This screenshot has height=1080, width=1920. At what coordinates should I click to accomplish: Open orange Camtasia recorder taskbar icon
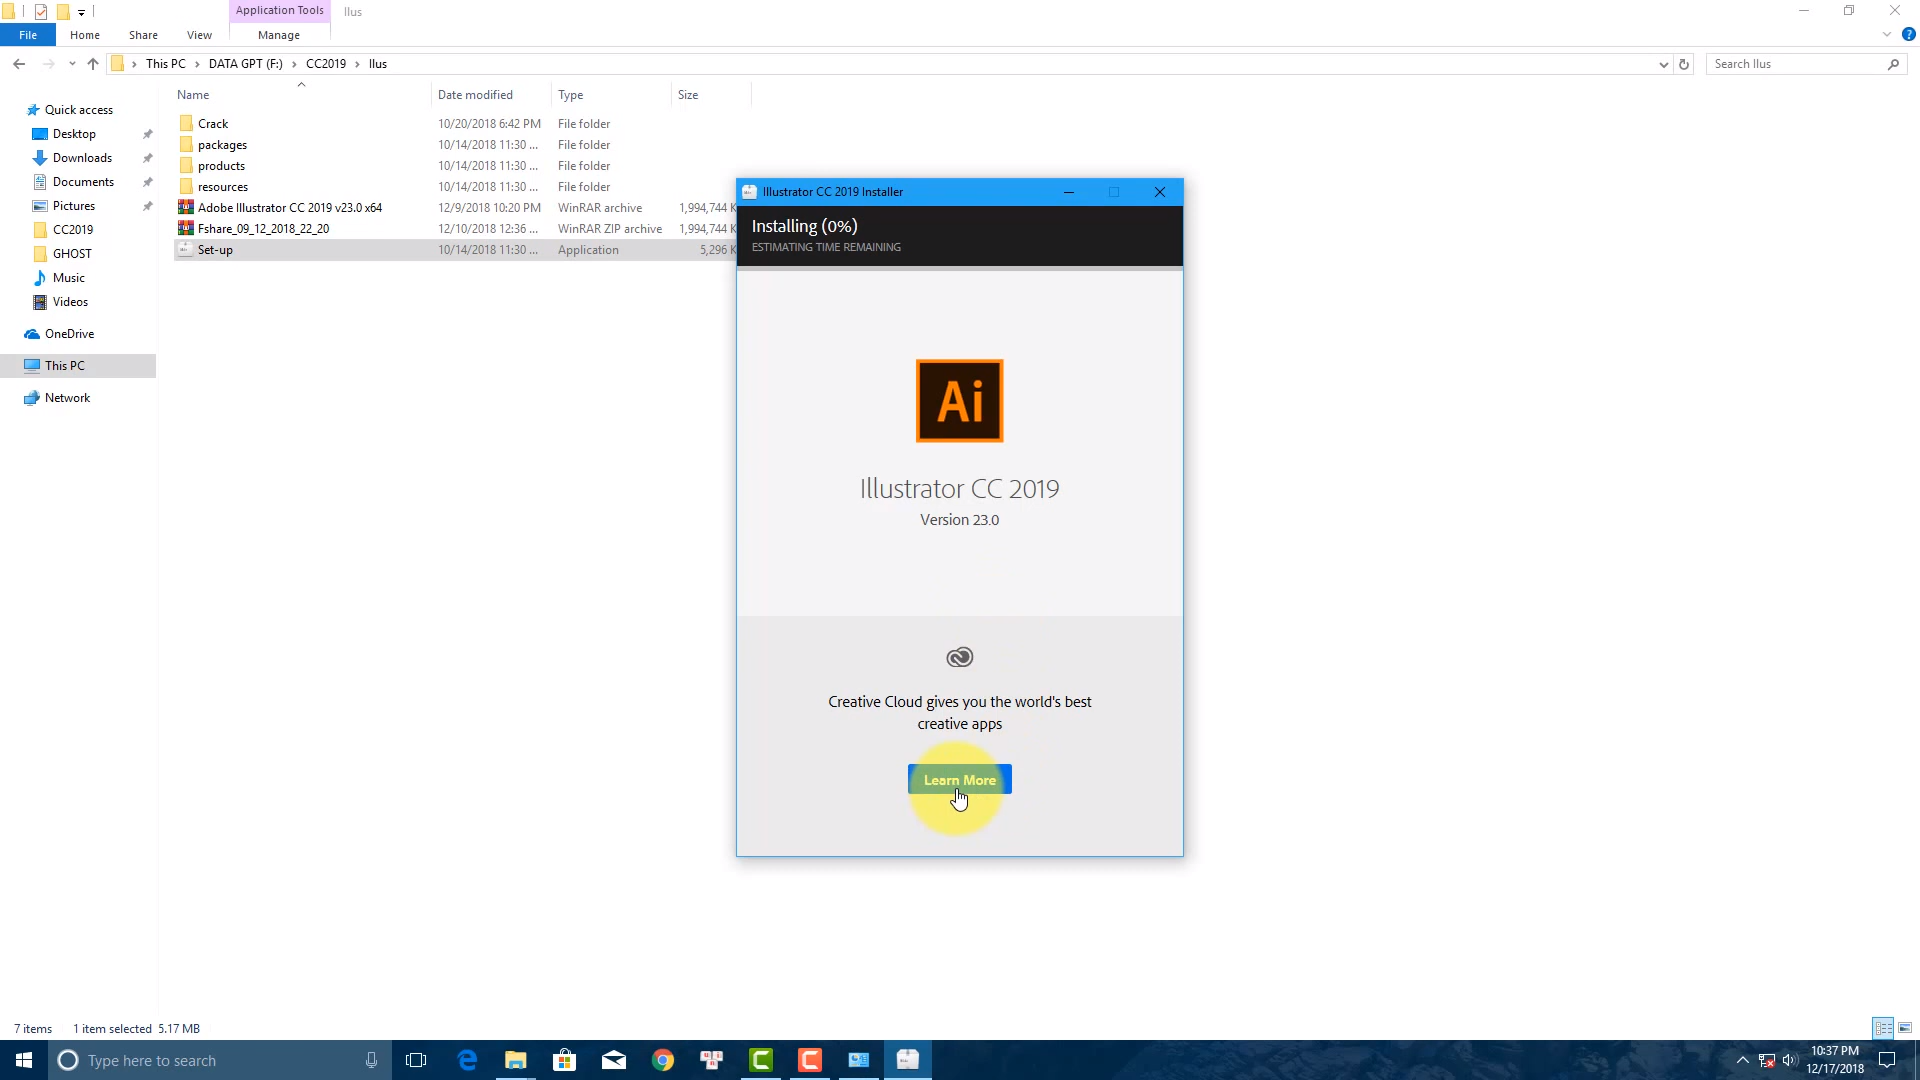point(810,1060)
